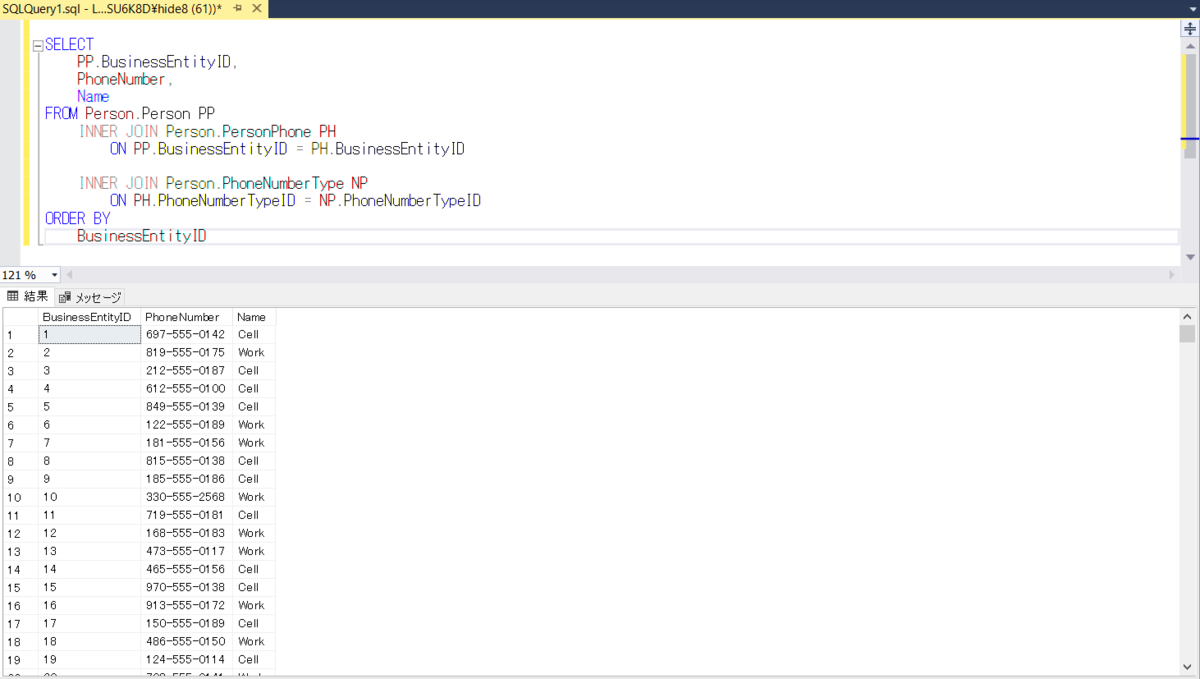
Task: Select phone number 168-555-0183
Action: tap(186, 533)
